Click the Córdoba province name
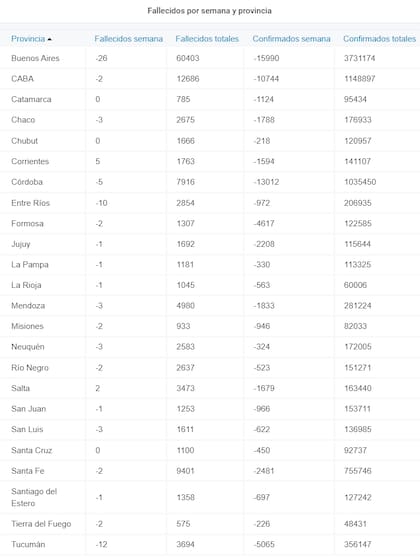Image resolution: width=420 pixels, height=558 pixels. click(x=27, y=182)
